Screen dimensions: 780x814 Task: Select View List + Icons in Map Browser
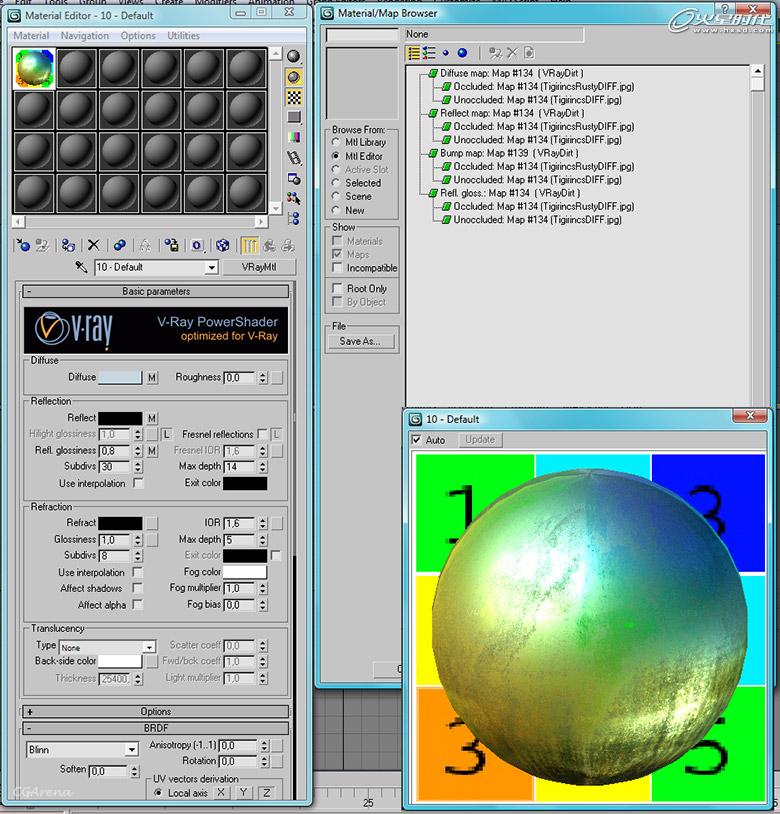click(x=429, y=53)
